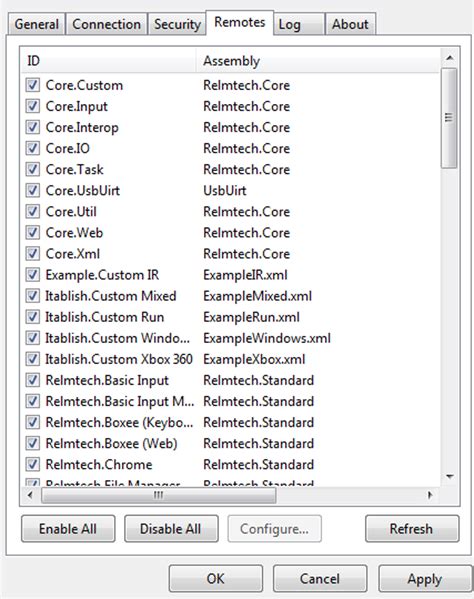Sort by the ID column header
This screenshot has height=599, width=474.
pos(109,61)
